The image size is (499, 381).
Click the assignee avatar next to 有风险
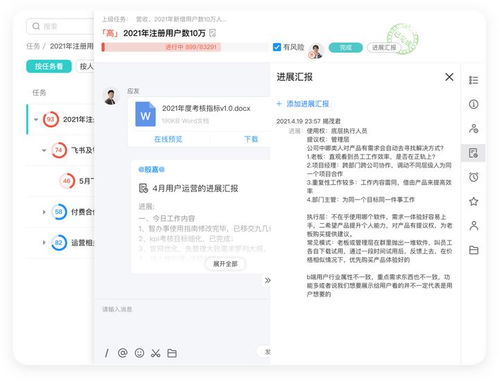click(315, 51)
